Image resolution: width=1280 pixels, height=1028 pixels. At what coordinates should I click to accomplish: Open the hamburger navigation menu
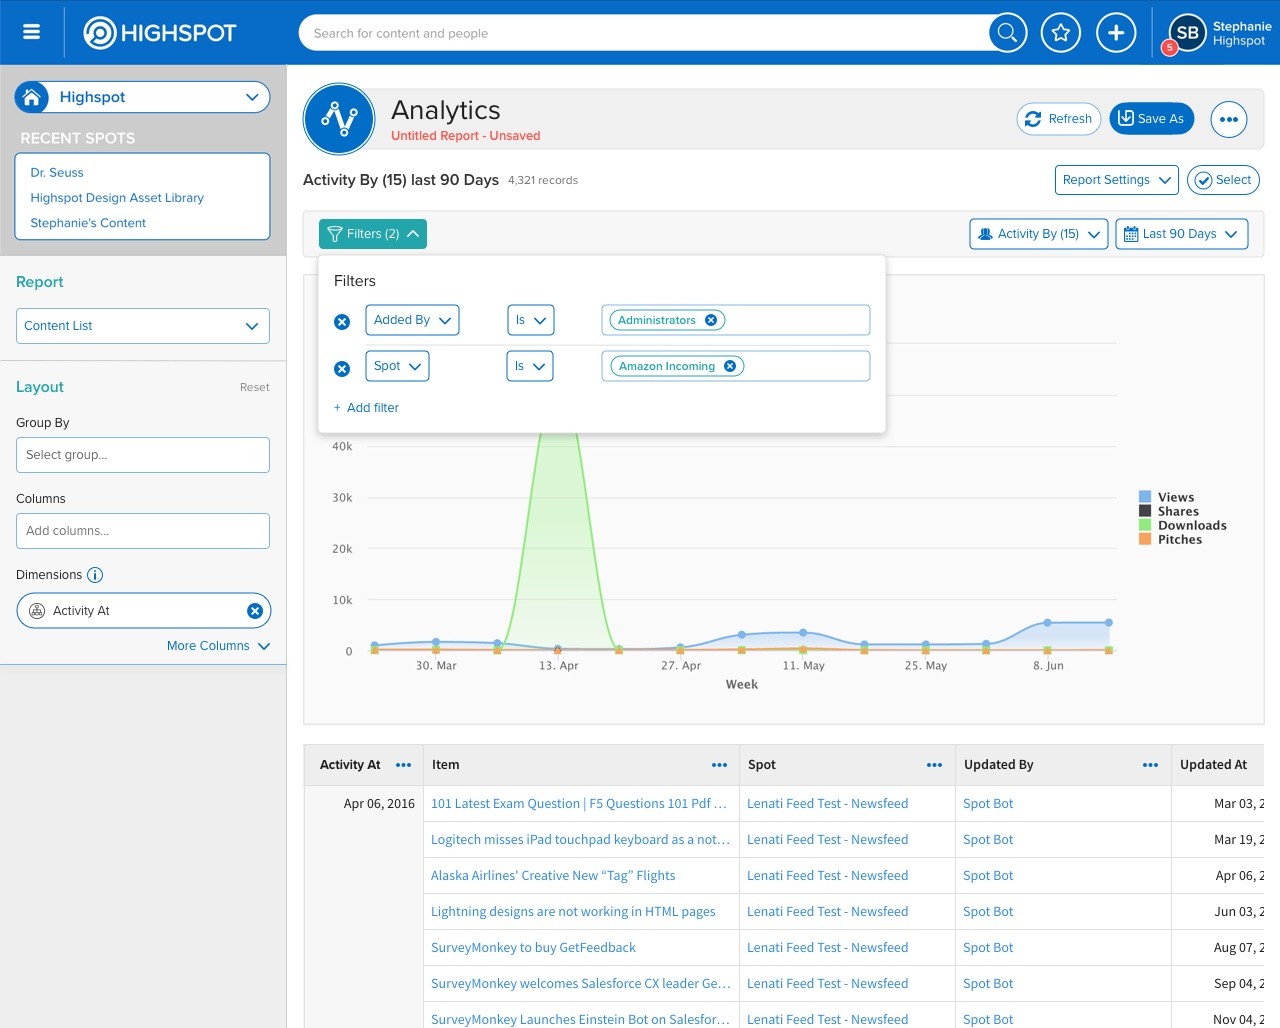click(32, 32)
